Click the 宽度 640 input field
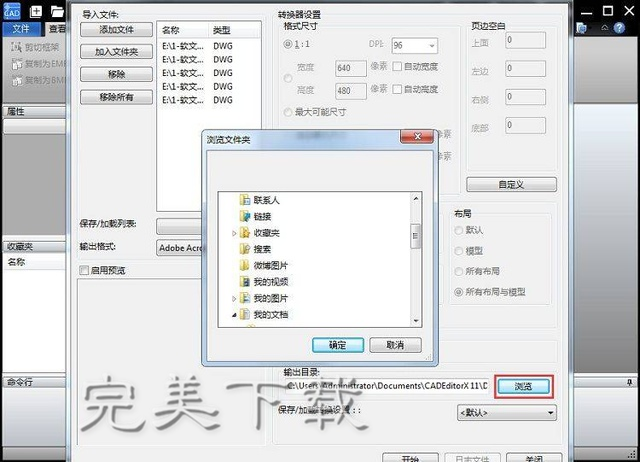Viewport: 640px width, 462px height. (x=351, y=68)
